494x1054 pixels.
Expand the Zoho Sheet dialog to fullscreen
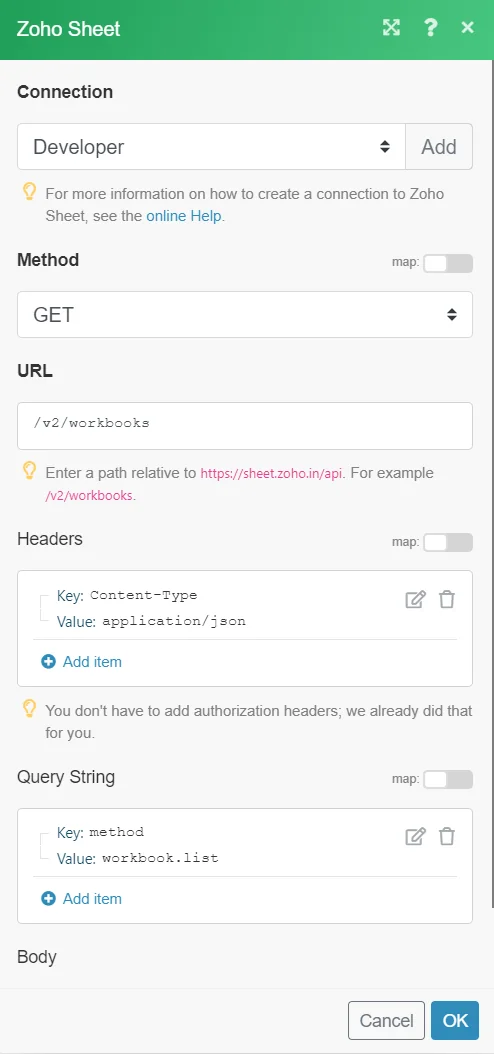[391, 28]
